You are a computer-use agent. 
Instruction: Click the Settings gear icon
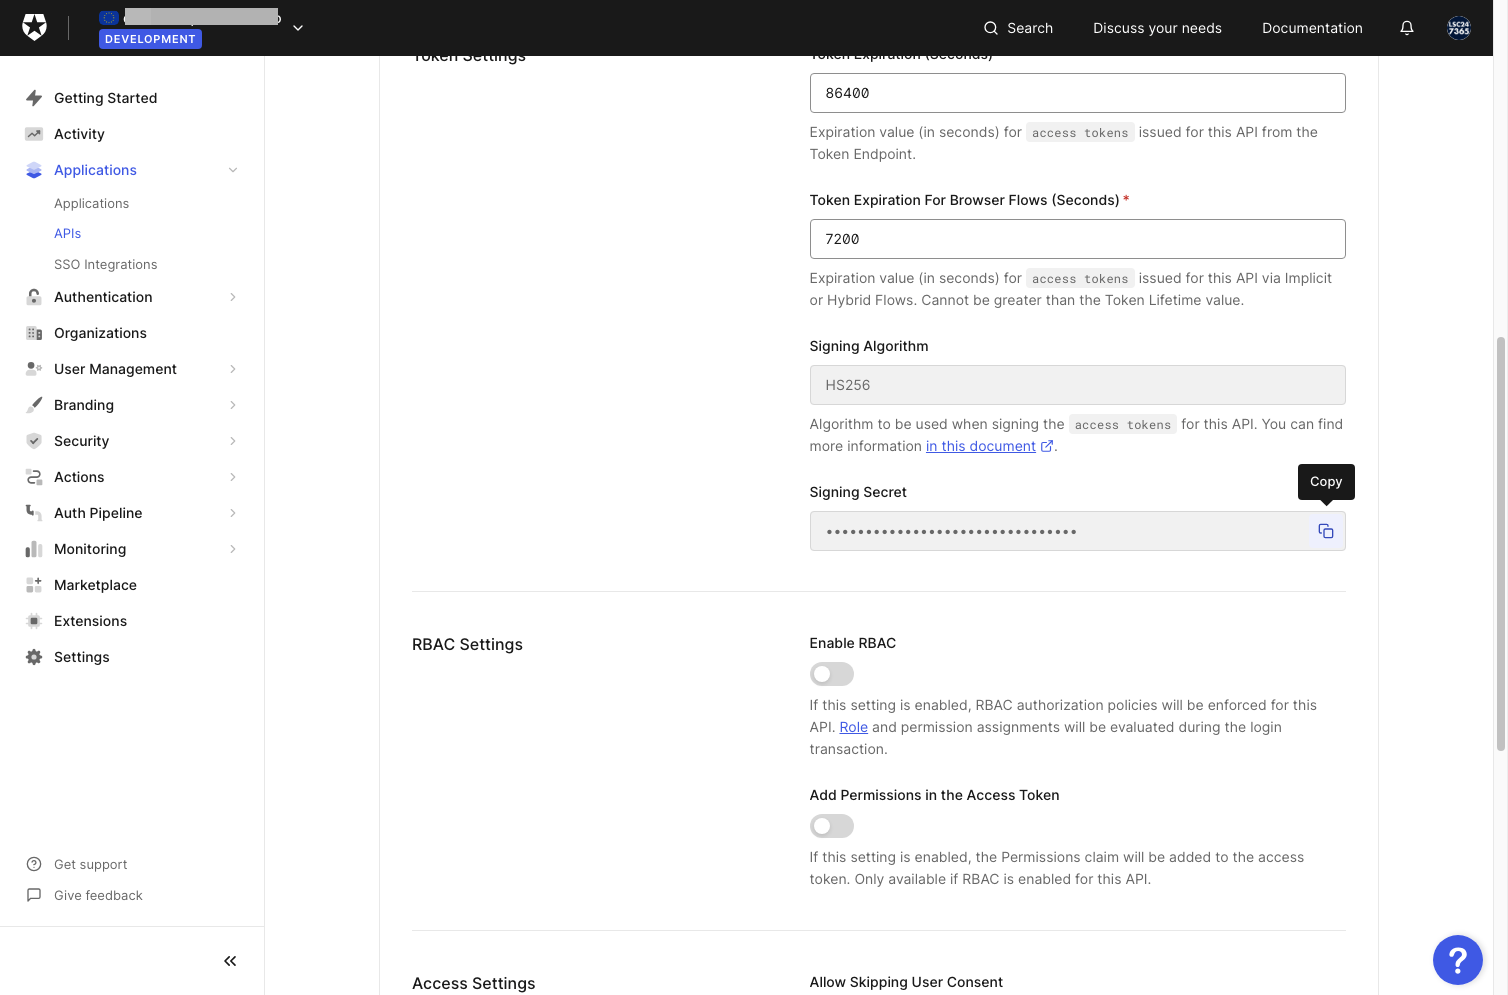point(34,657)
